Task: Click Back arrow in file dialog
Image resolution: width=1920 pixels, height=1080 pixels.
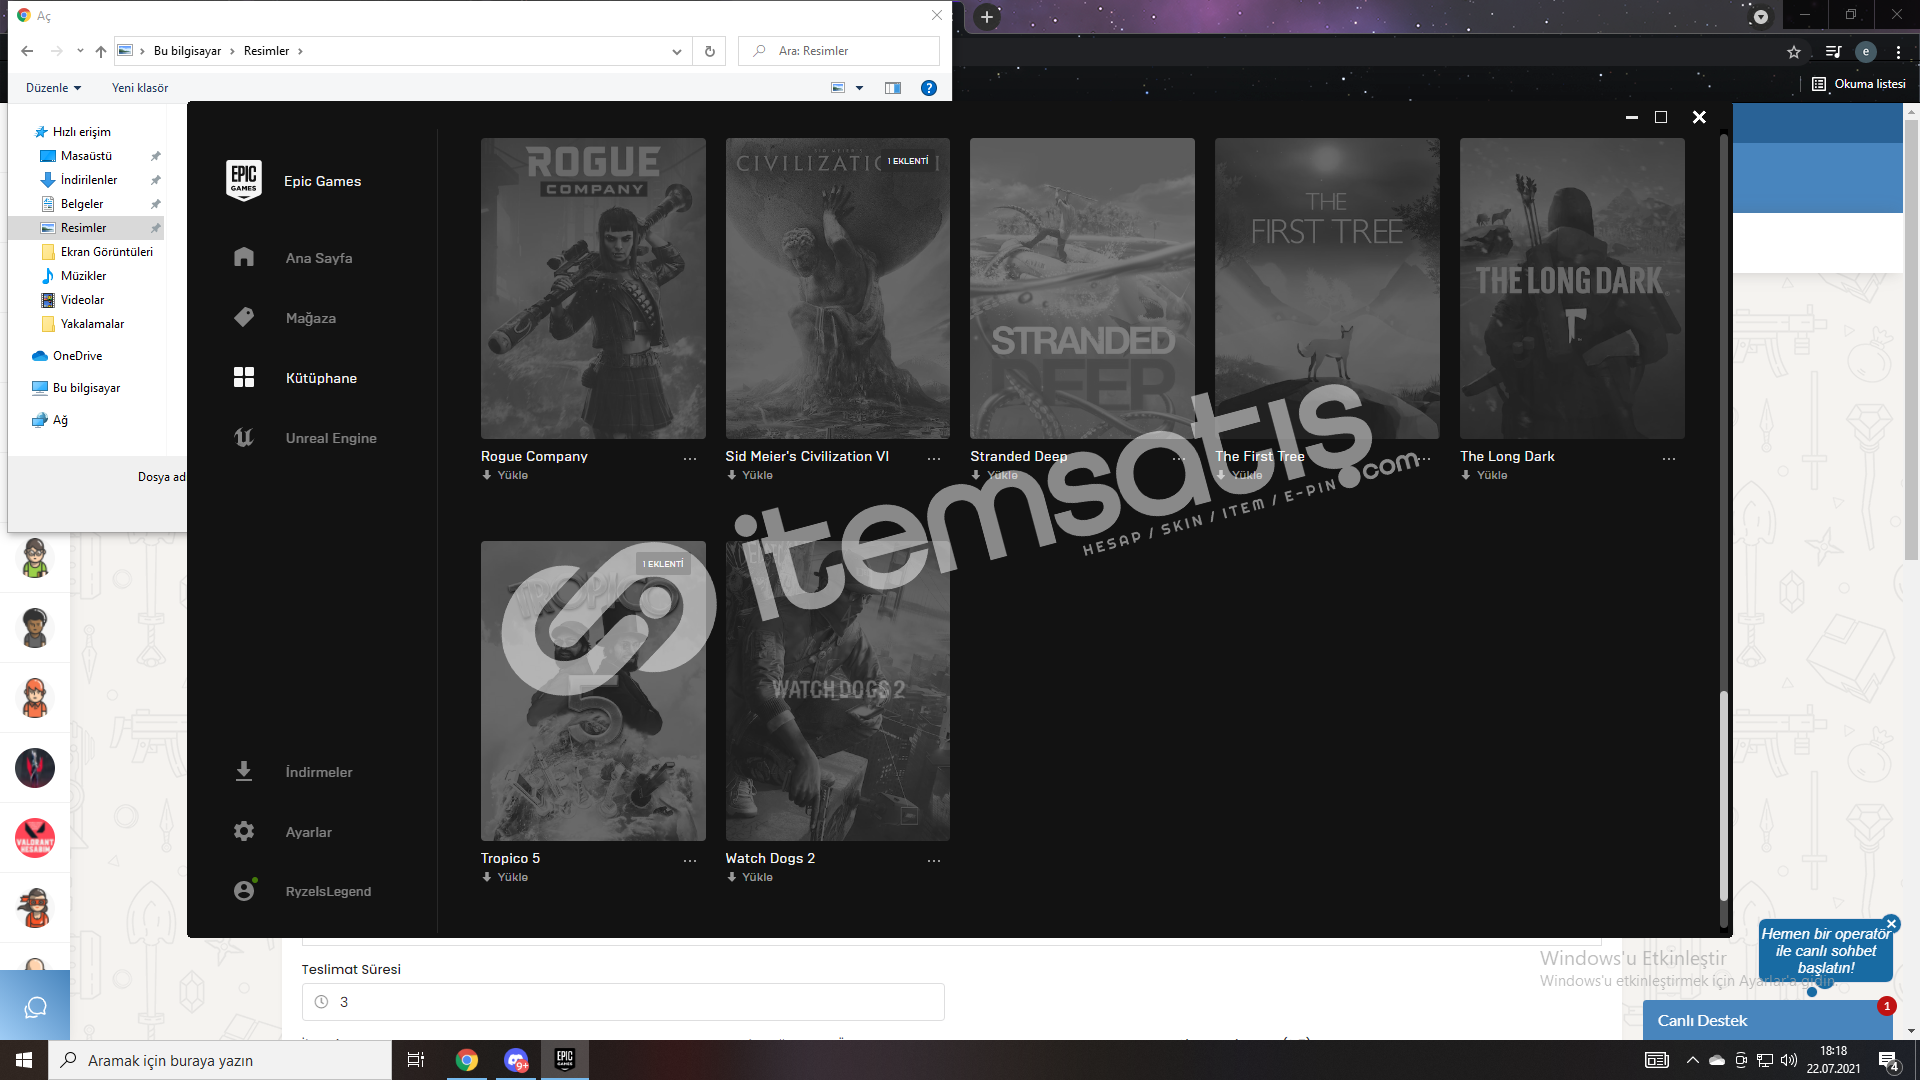Action: (27, 51)
